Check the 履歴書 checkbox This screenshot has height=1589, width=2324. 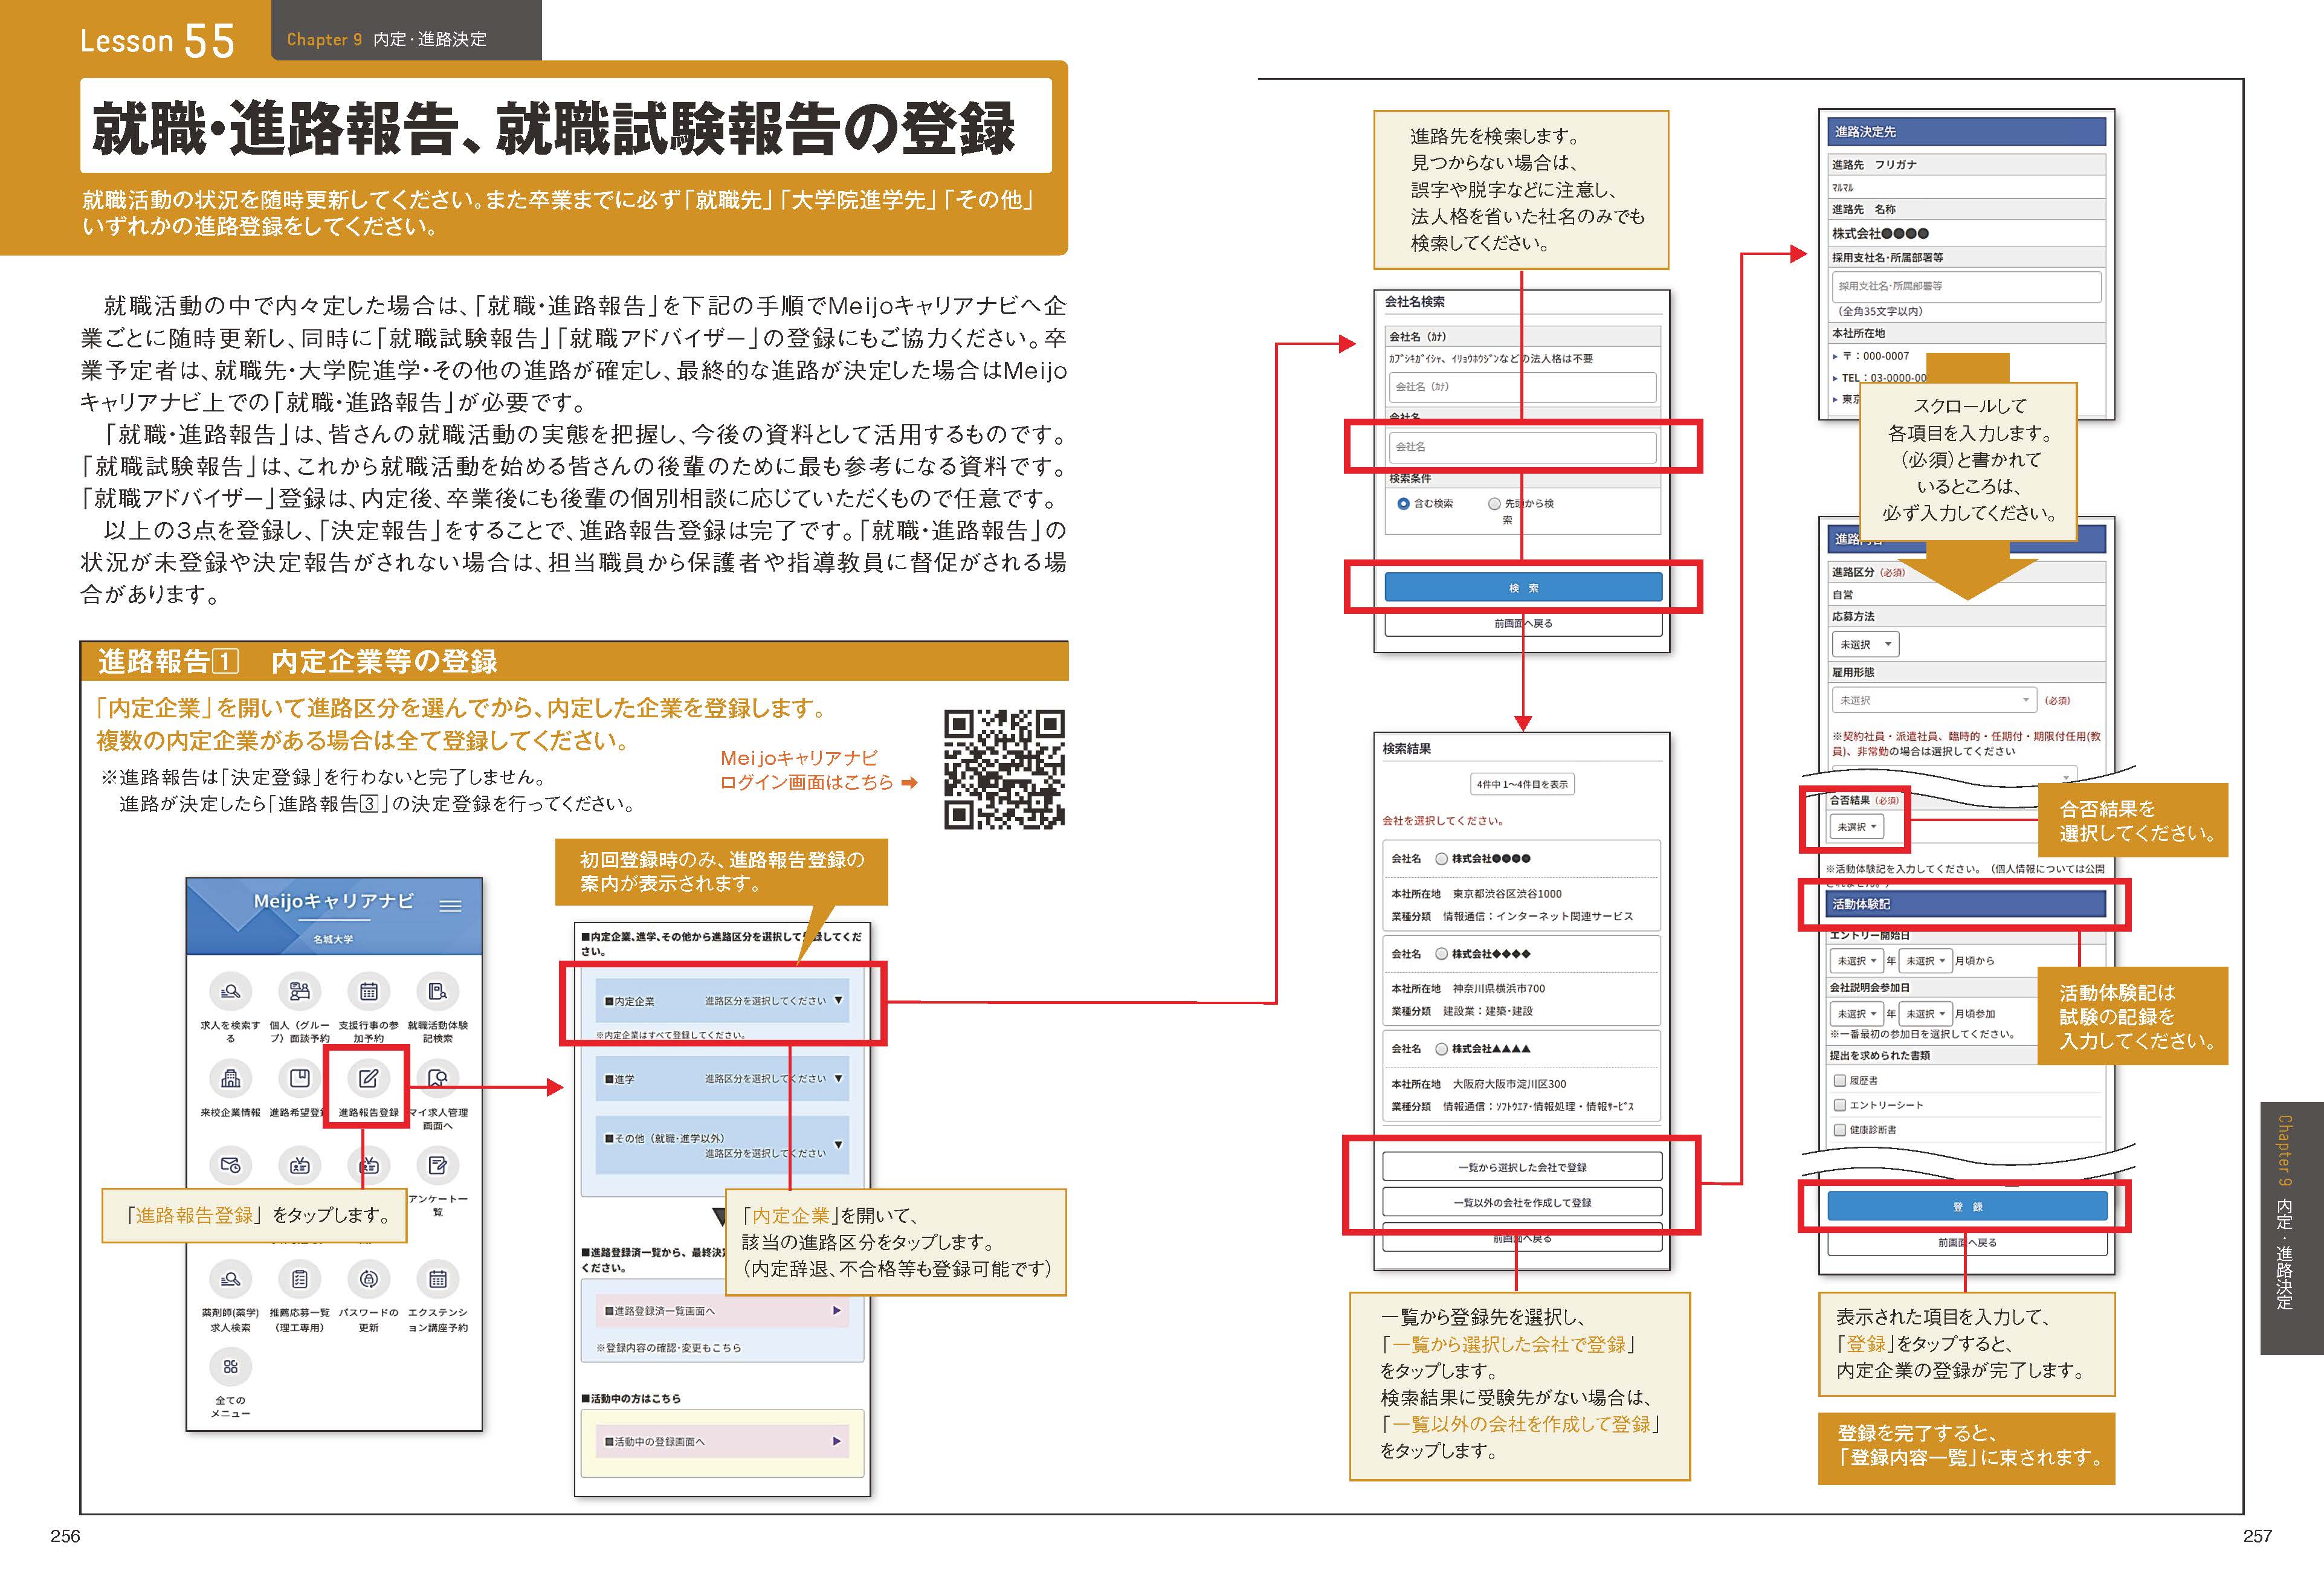tap(1839, 1081)
